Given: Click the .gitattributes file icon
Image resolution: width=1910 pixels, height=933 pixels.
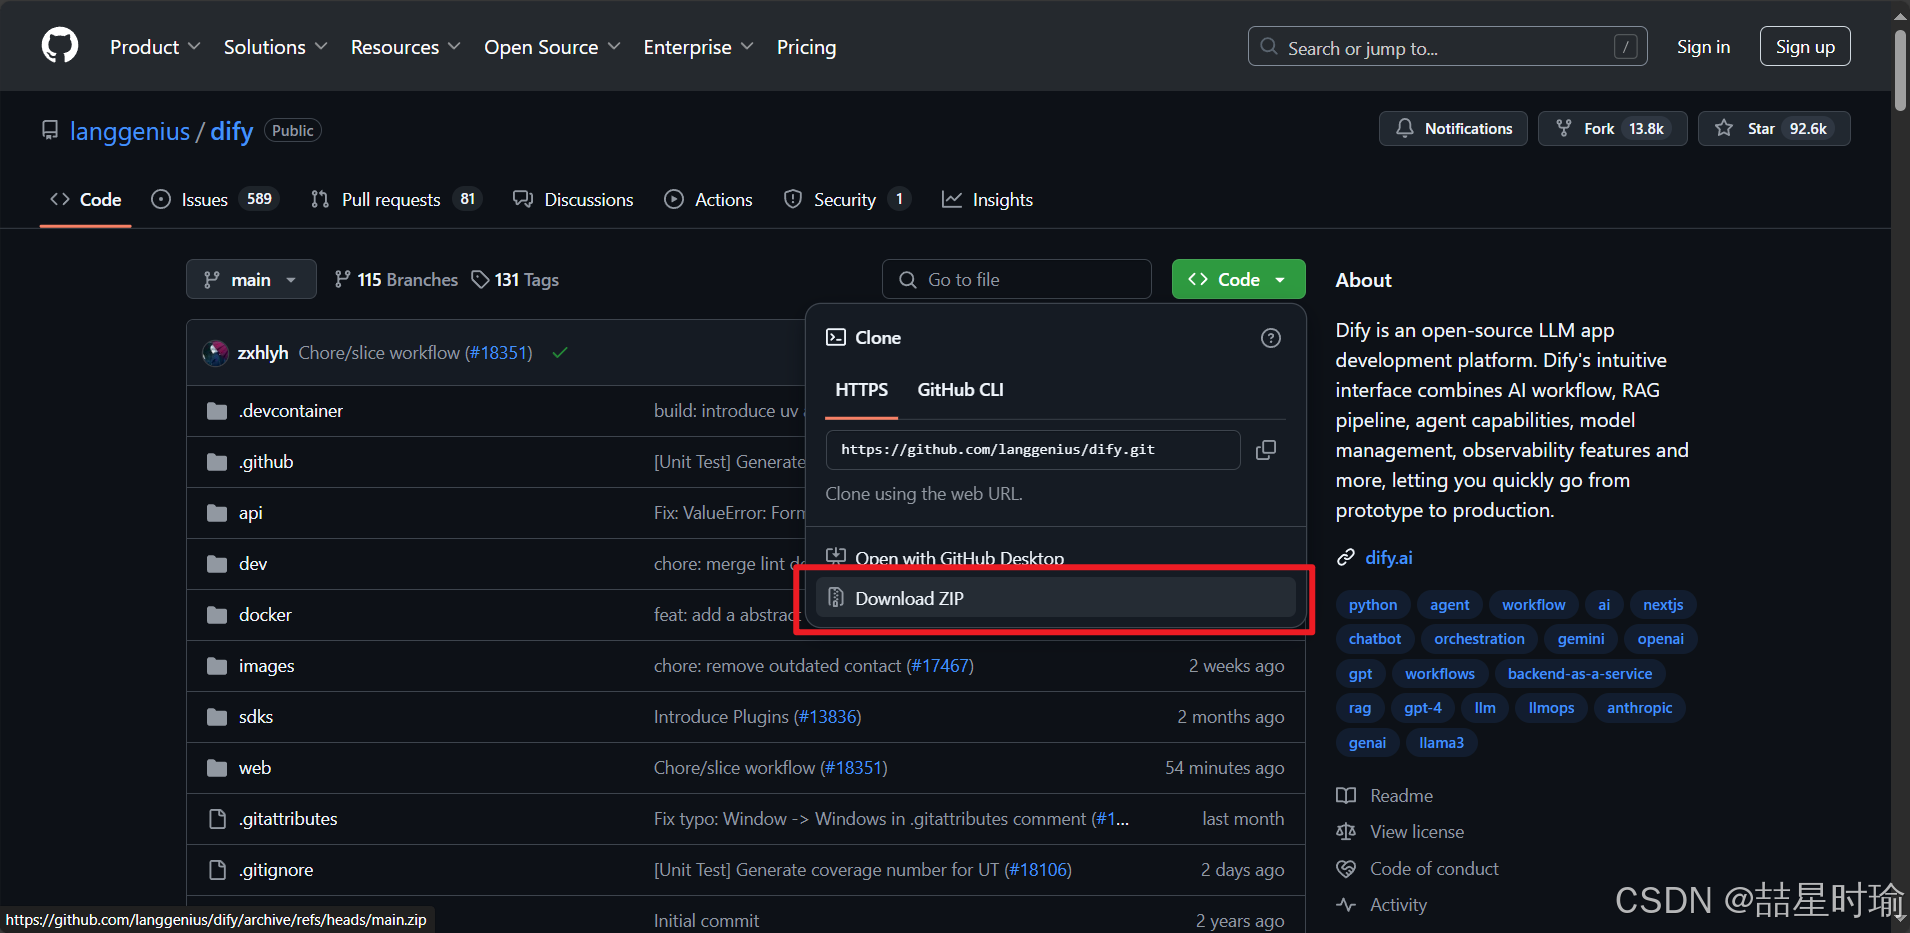Looking at the screenshot, I should [x=217, y=819].
